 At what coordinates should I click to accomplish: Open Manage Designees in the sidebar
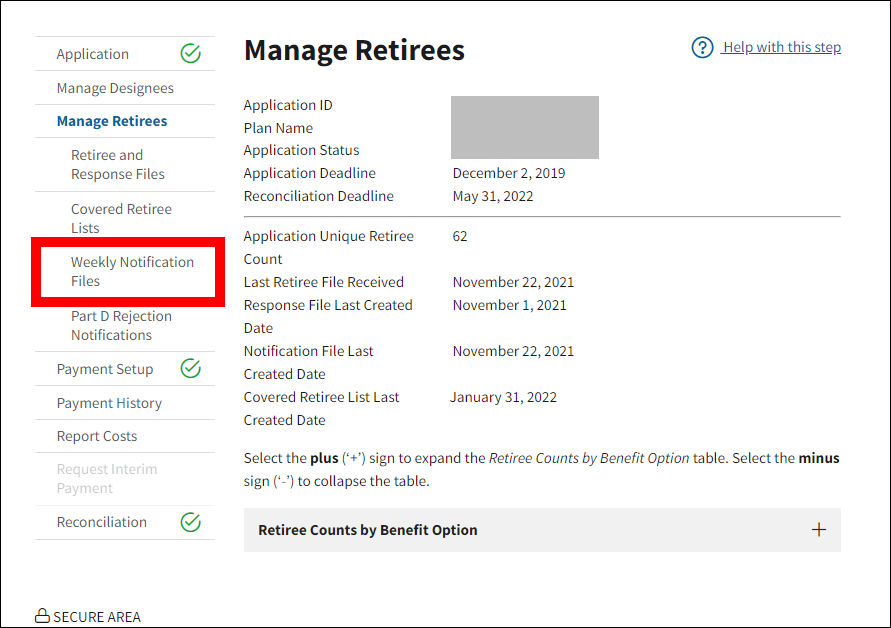[x=115, y=88]
